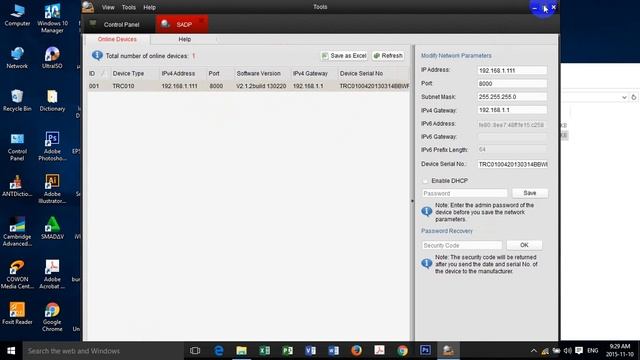Show hidden tray icons chevron
The width and height of the screenshot is (640, 360).
coord(533,351)
